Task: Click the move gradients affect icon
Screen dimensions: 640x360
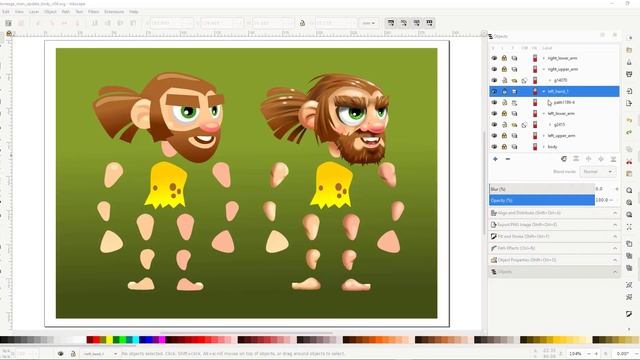Action: 416,23
